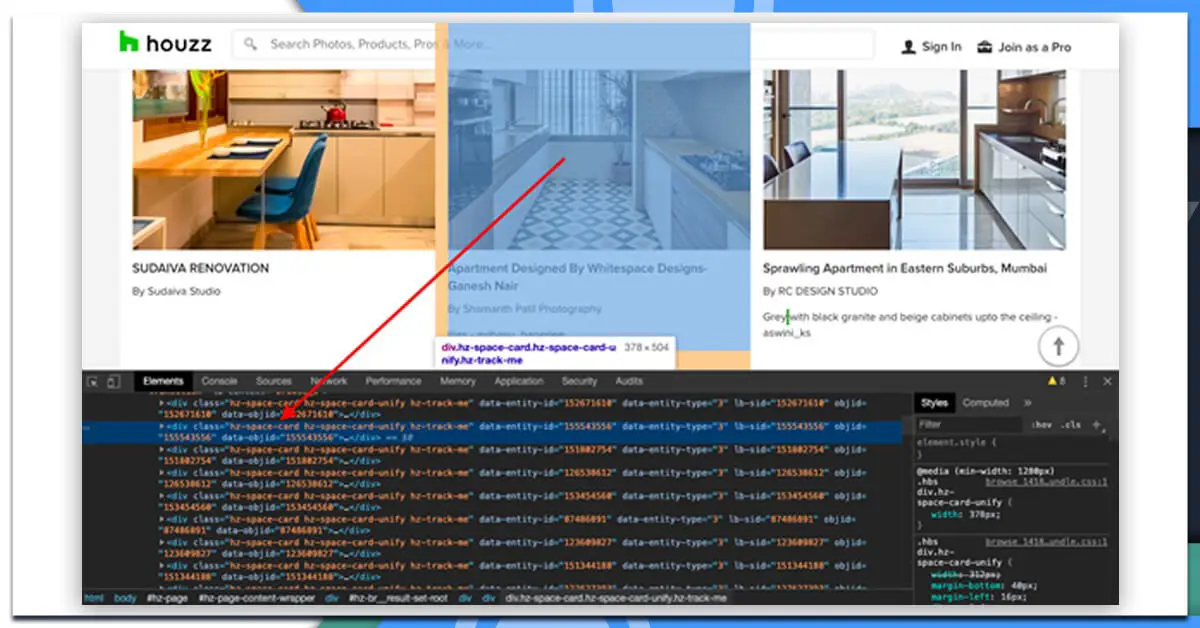The height and width of the screenshot is (628, 1200).
Task: Select body in the DOM breadcrumb bar
Action: point(125,597)
